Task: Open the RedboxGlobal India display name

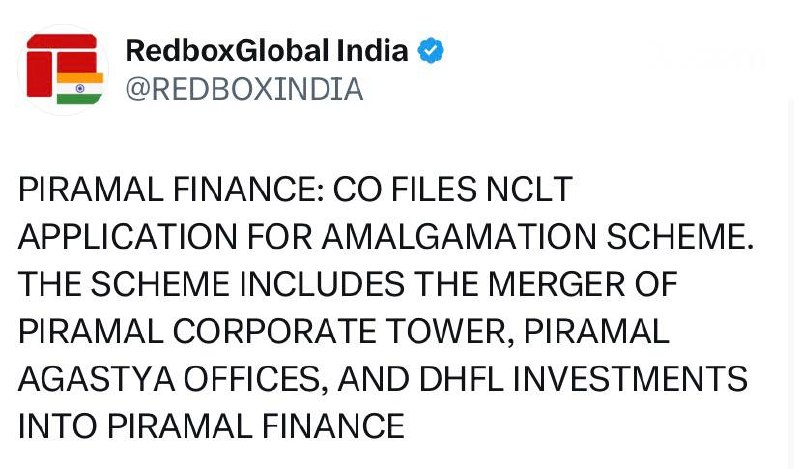Action: point(267,51)
